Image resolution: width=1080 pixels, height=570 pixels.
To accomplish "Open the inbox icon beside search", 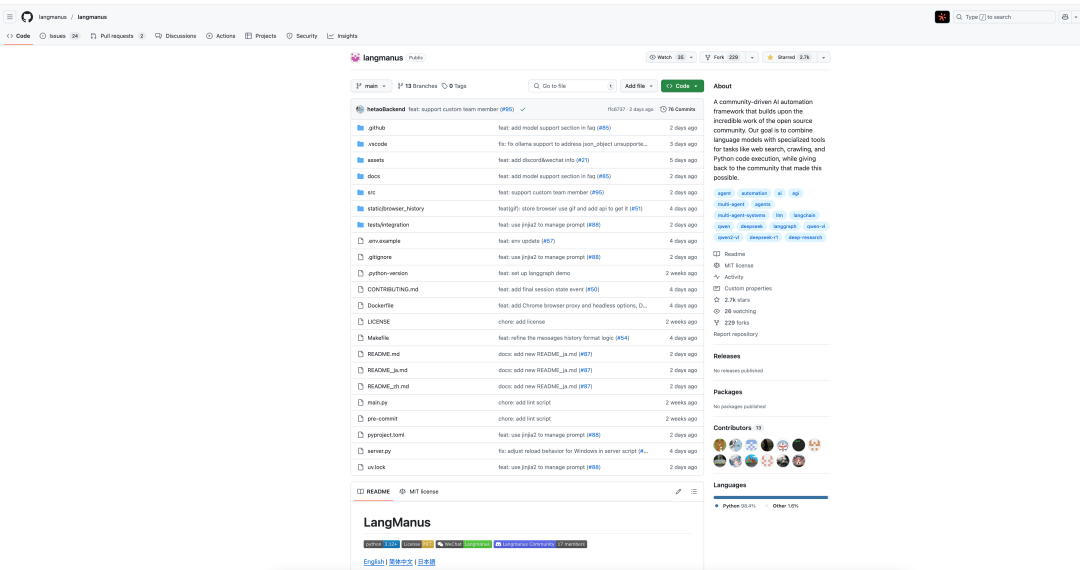I will click(1065, 17).
